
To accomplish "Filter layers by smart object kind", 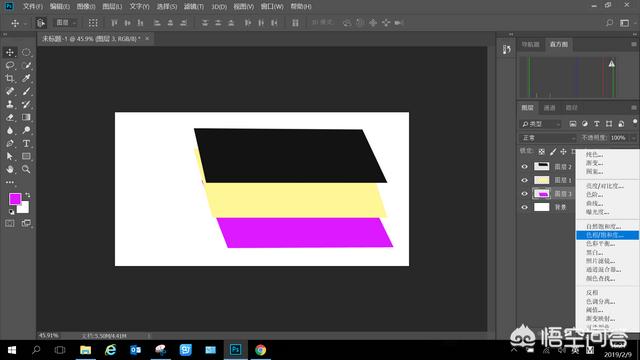I will (621, 124).
